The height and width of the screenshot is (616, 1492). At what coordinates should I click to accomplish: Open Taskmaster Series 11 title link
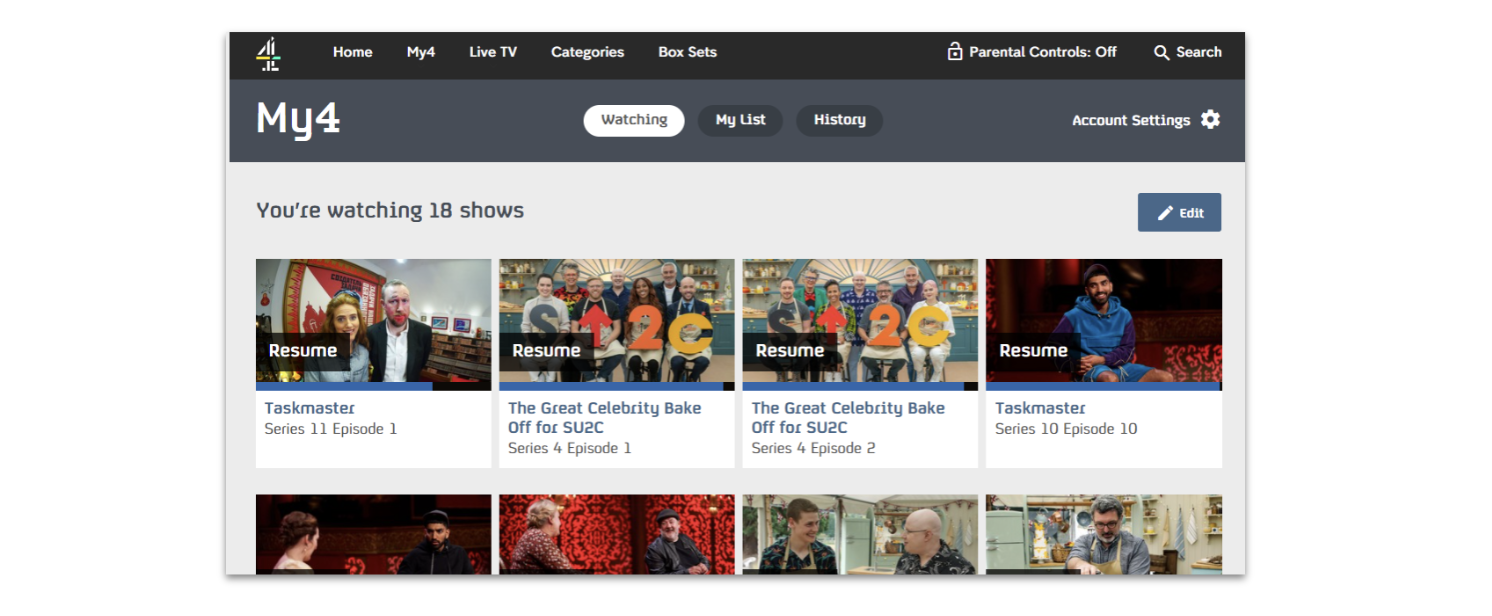point(310,408)
